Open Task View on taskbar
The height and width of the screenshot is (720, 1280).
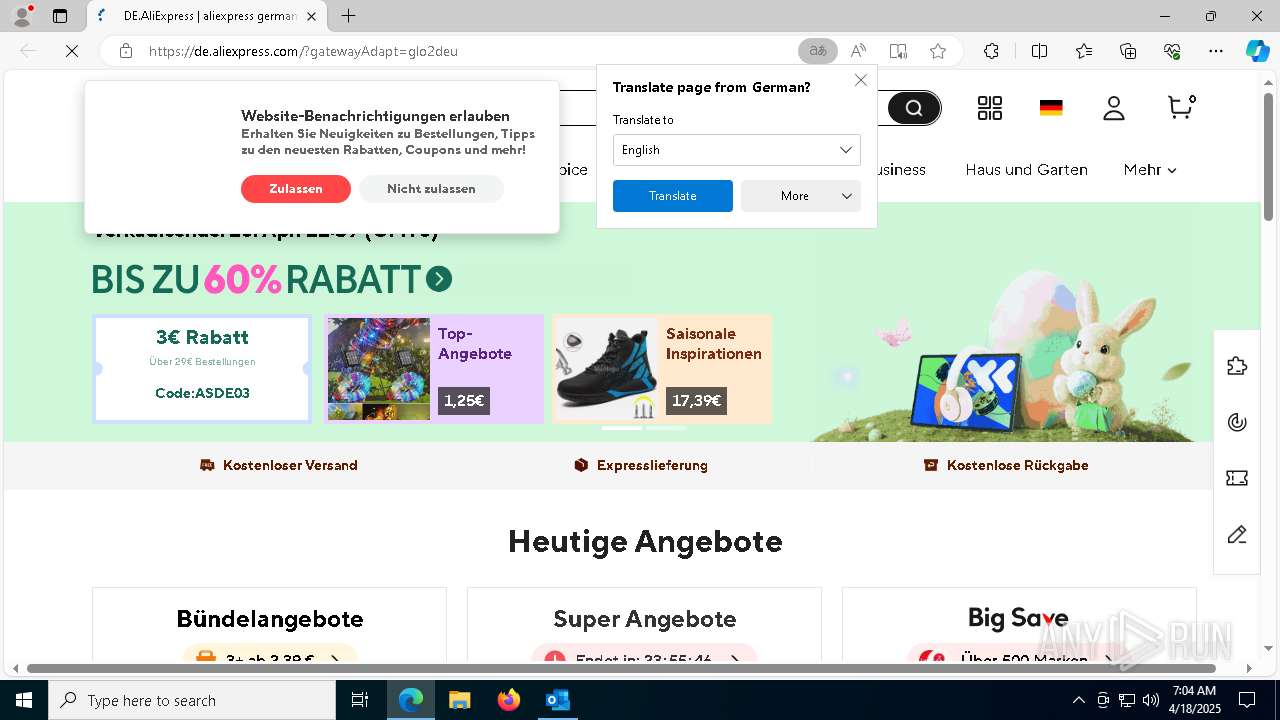click(x=360, y=700)
